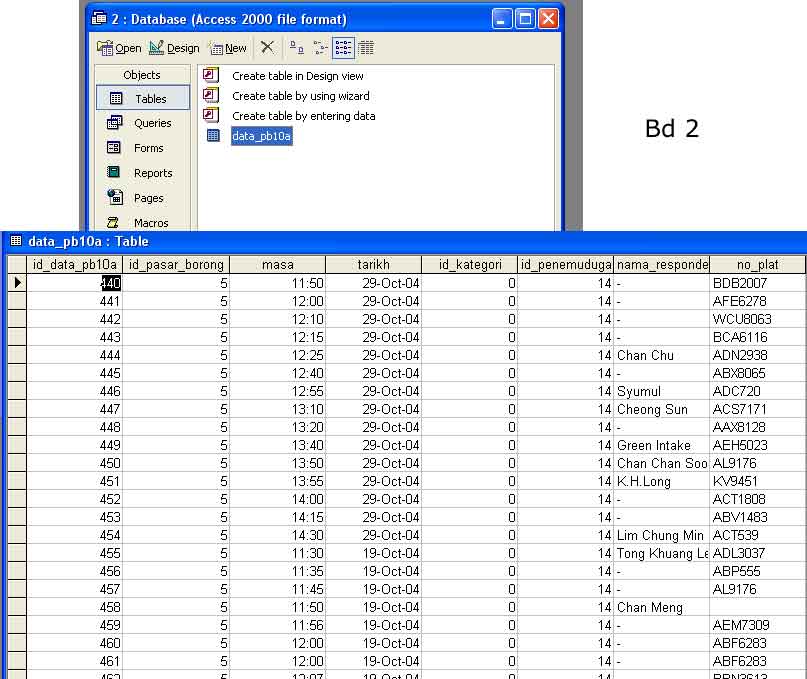Select the id_data_pb10a column header

[75, 265]
